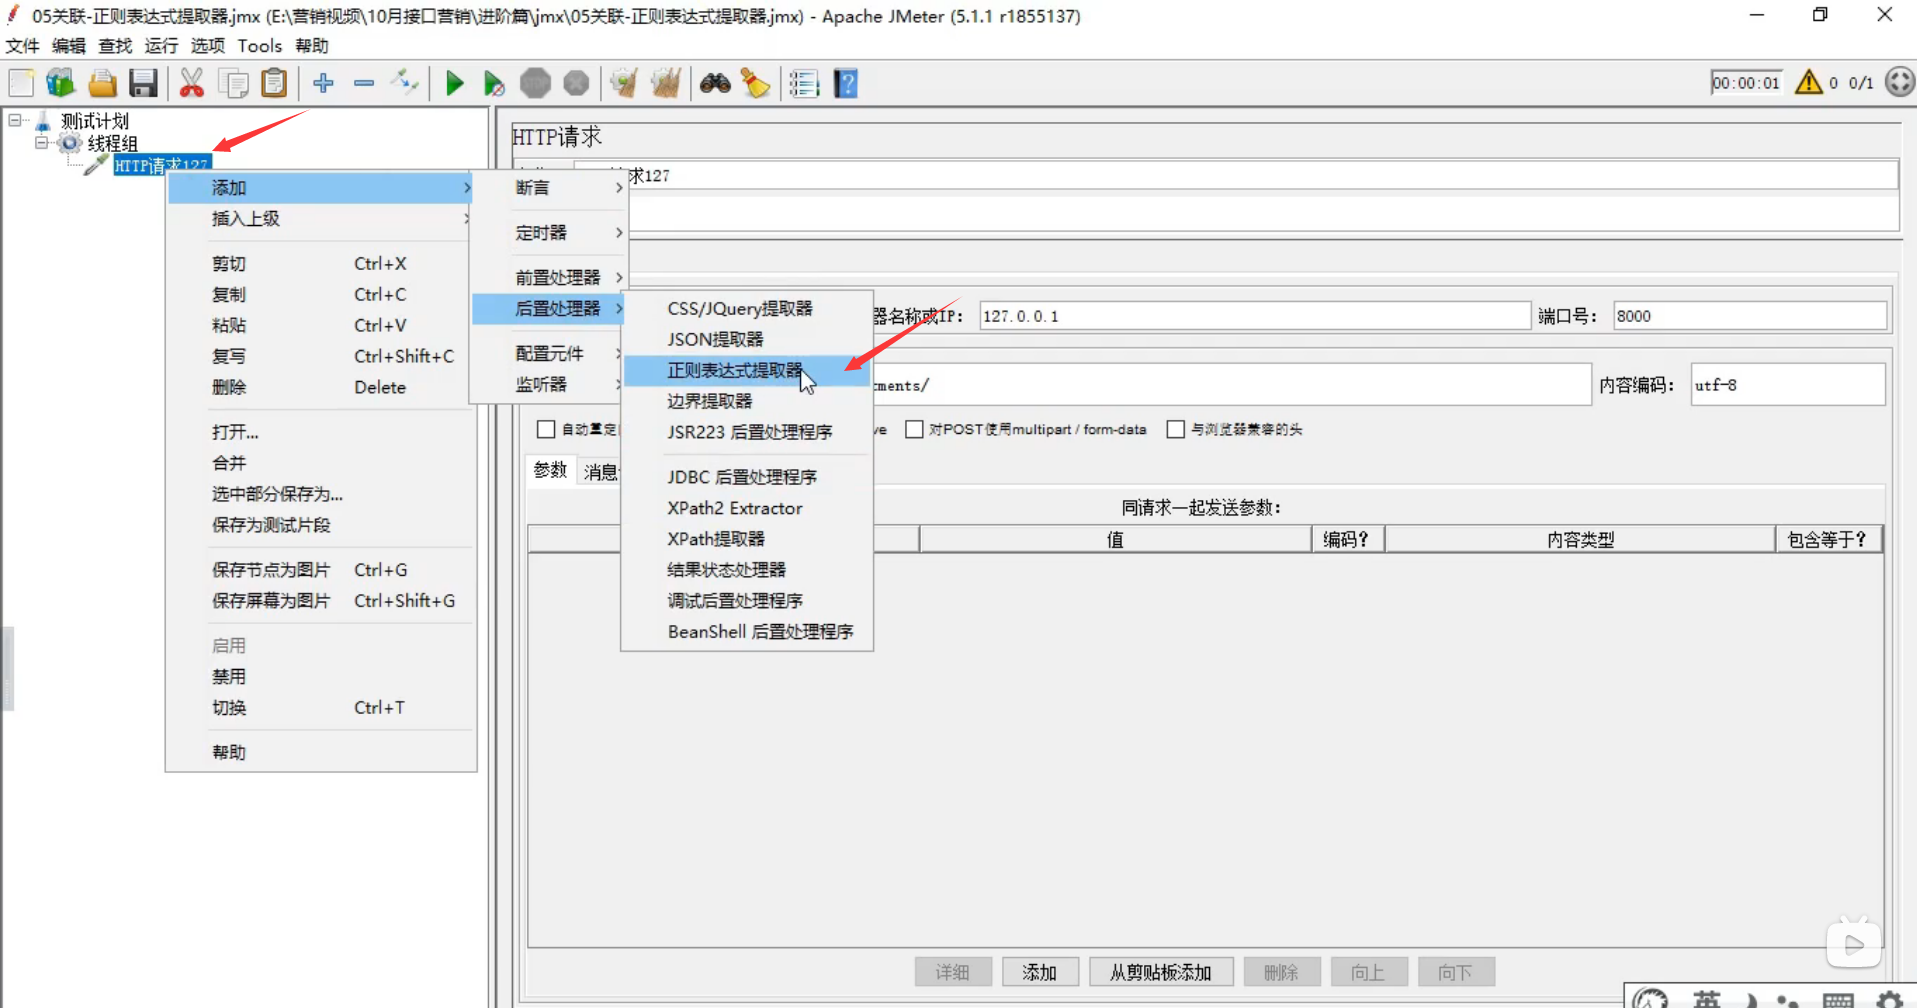Screen dimensions: 1917x1008
Task: Reset search with the brush icon
Action: point(755,83)
